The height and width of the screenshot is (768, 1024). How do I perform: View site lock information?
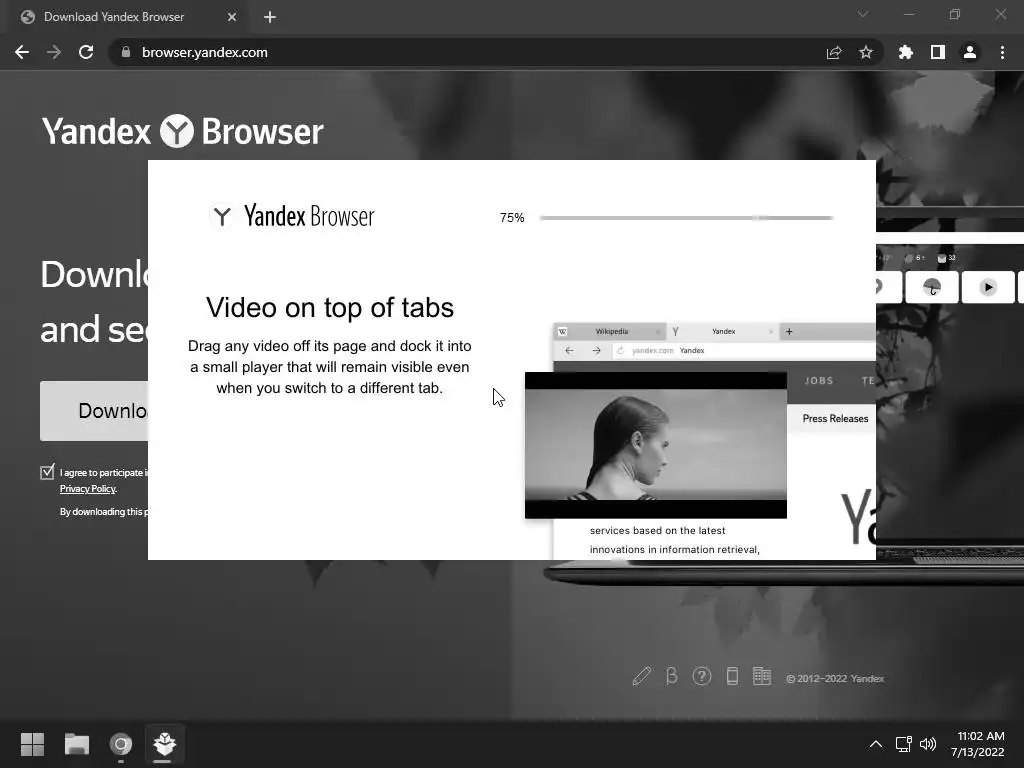[126, 52]
